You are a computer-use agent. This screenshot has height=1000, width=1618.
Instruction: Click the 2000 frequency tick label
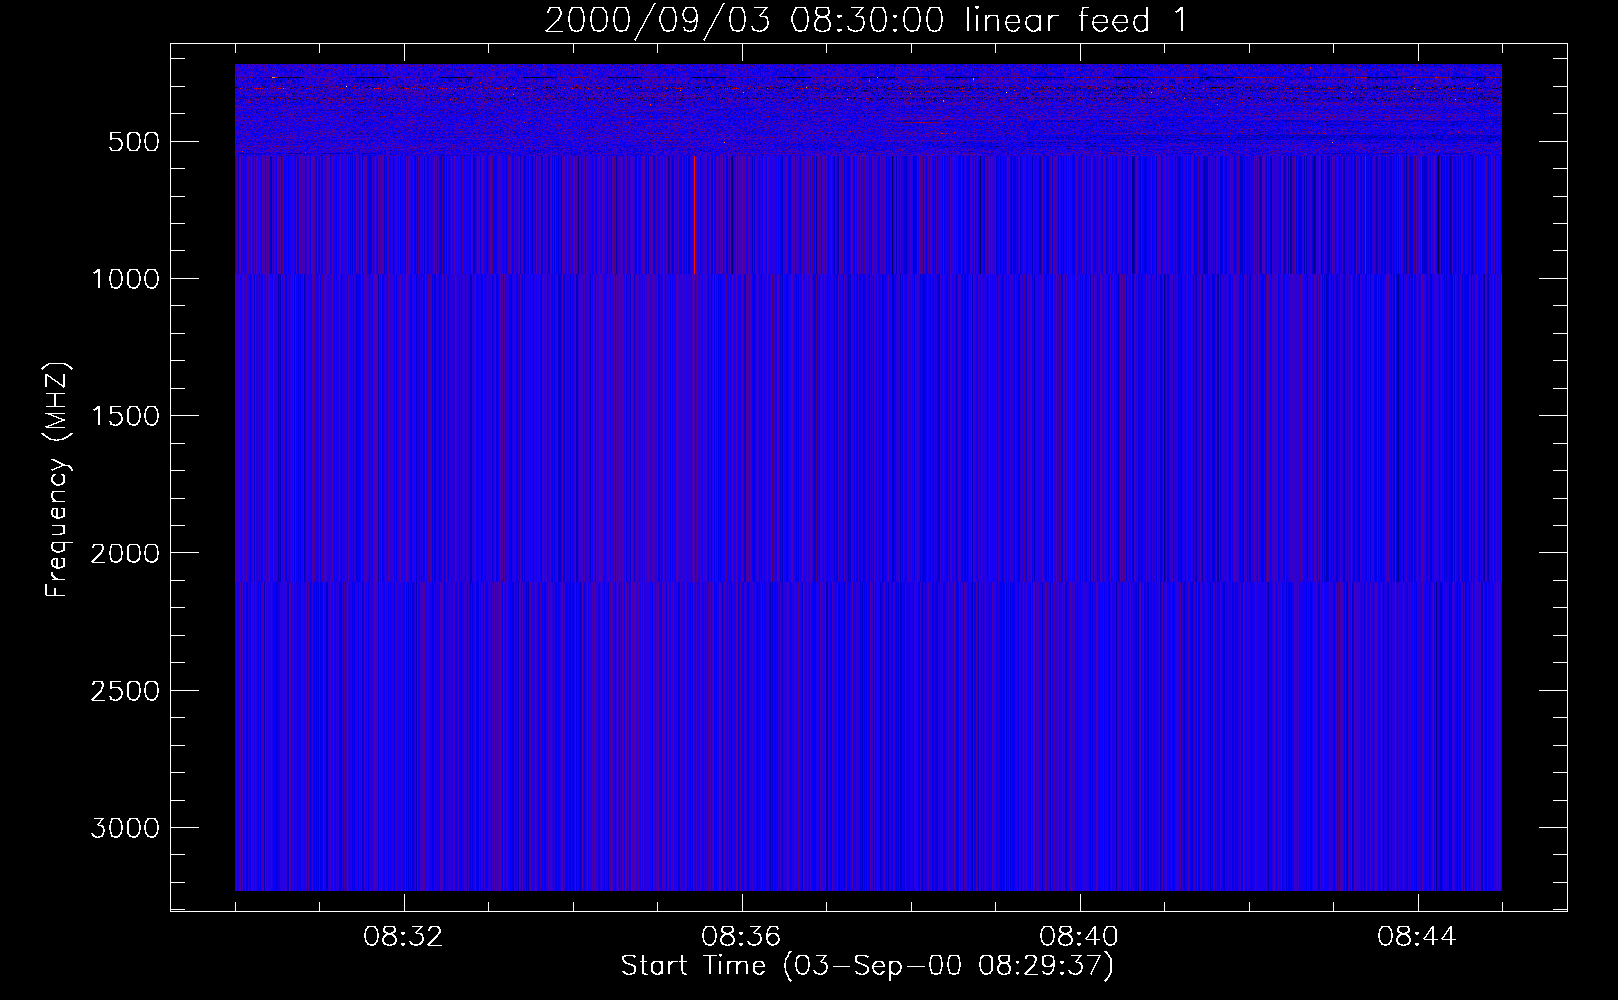pyautogui.click(x=125, y=553)
